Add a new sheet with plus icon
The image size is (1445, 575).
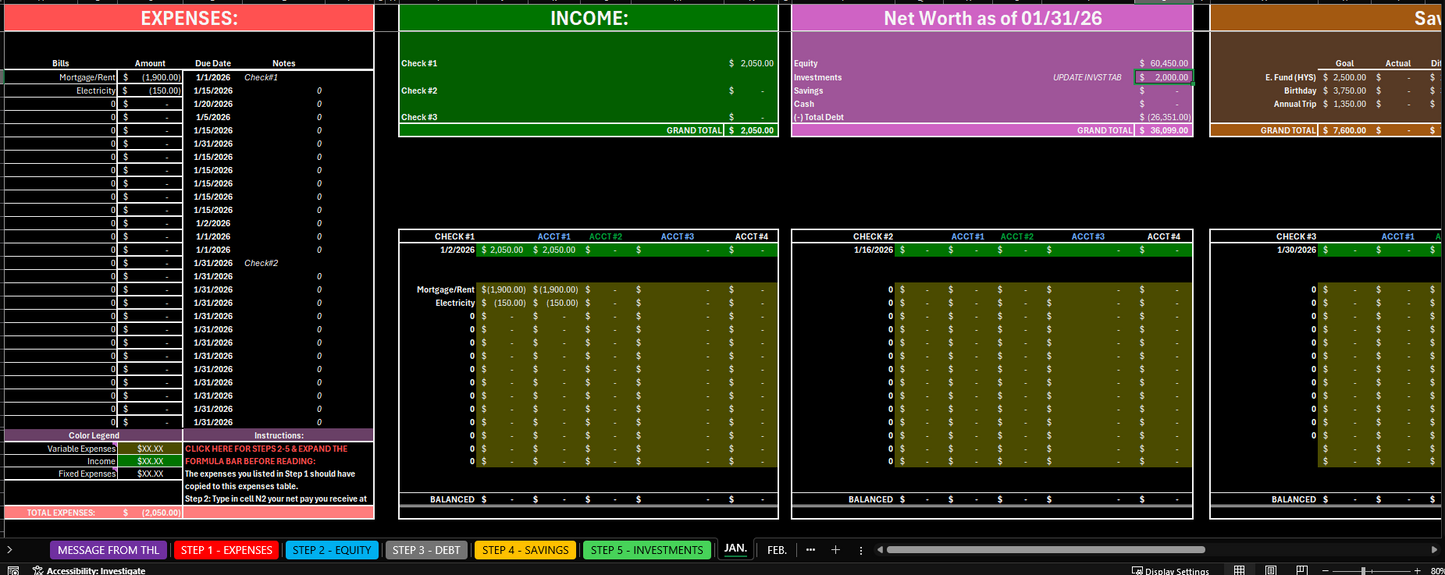(836, 550)
